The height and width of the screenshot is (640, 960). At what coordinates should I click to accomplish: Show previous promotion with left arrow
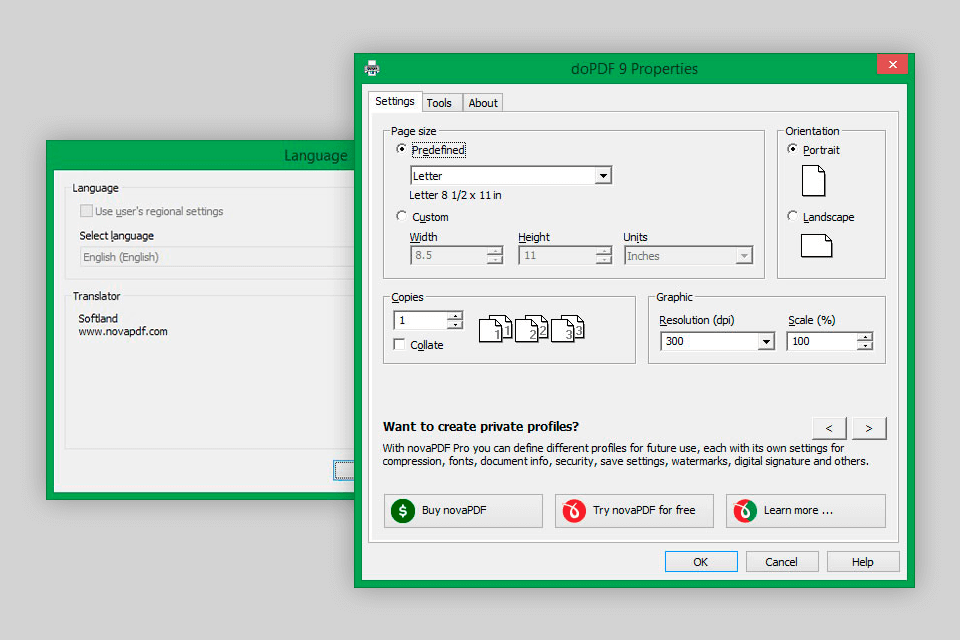[829, 428]
